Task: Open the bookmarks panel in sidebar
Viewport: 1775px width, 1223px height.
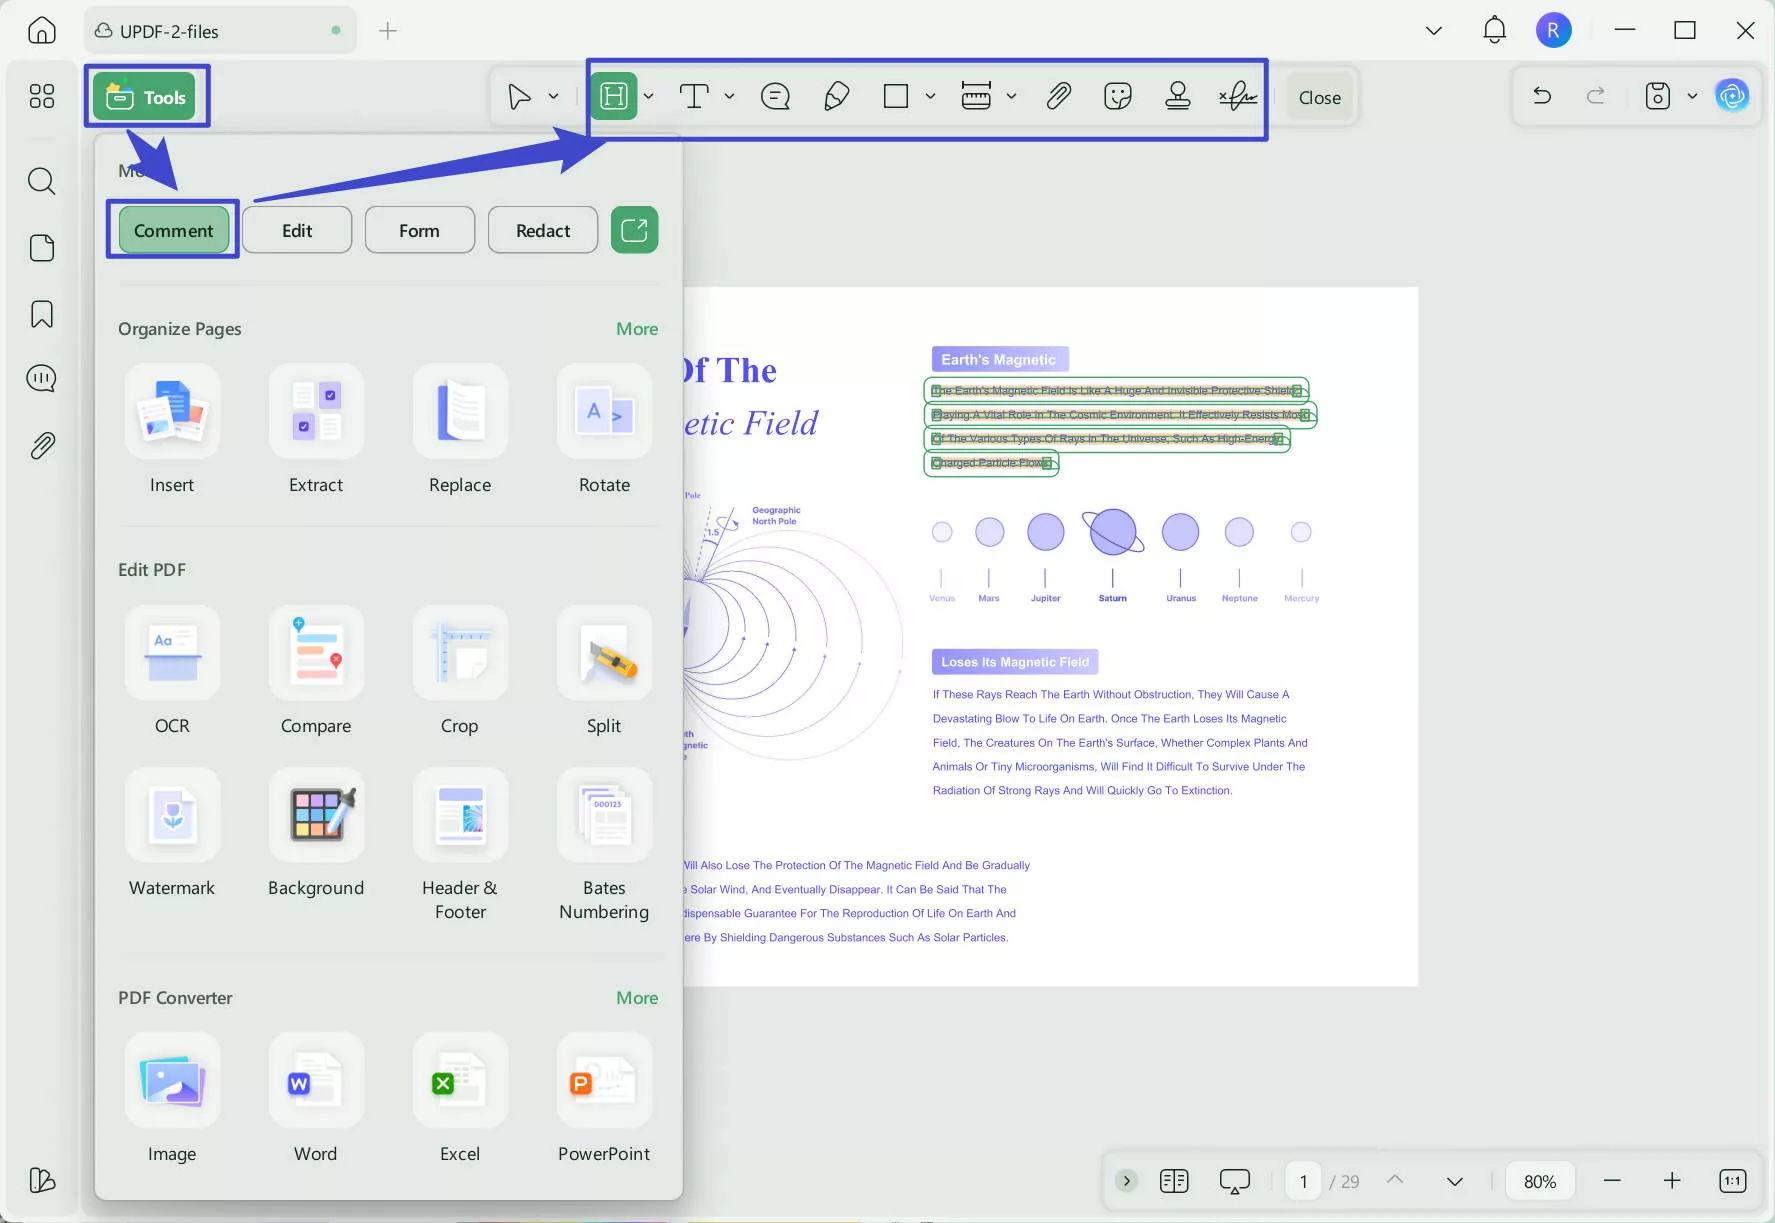Action: pos(42,314)
